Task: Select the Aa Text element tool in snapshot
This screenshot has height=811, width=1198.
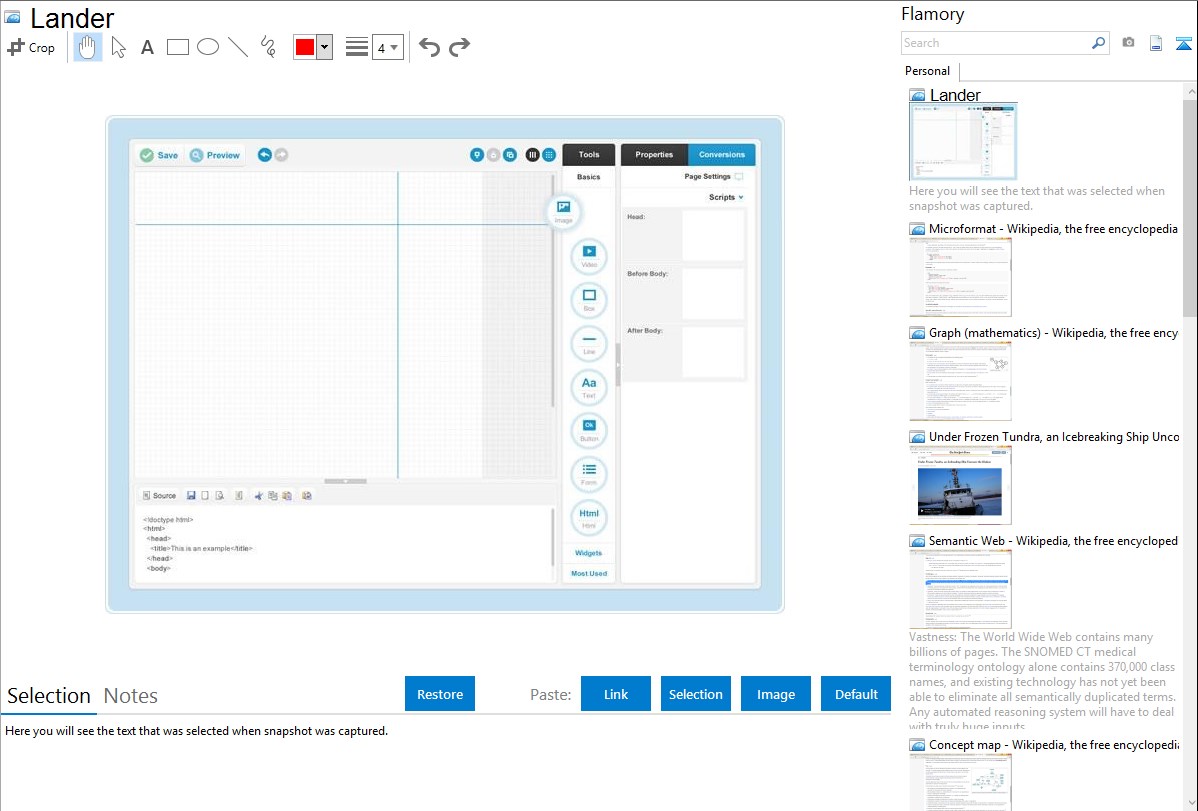Action: (x=589, y=386)
